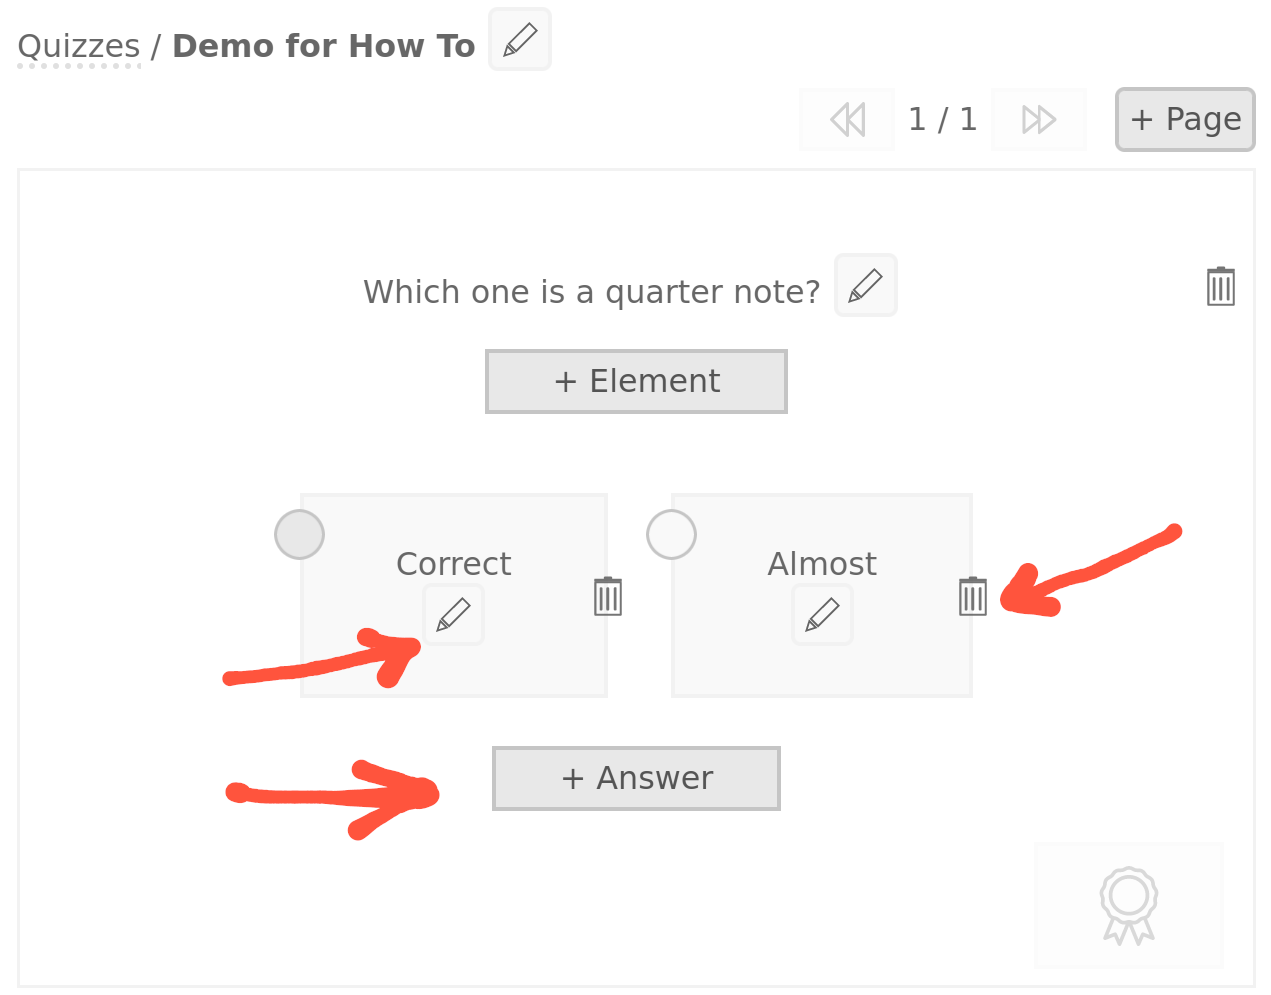
Task: Select the 'Correct' answer radio button
Action: pyautogui.click(x=299, y=534)
